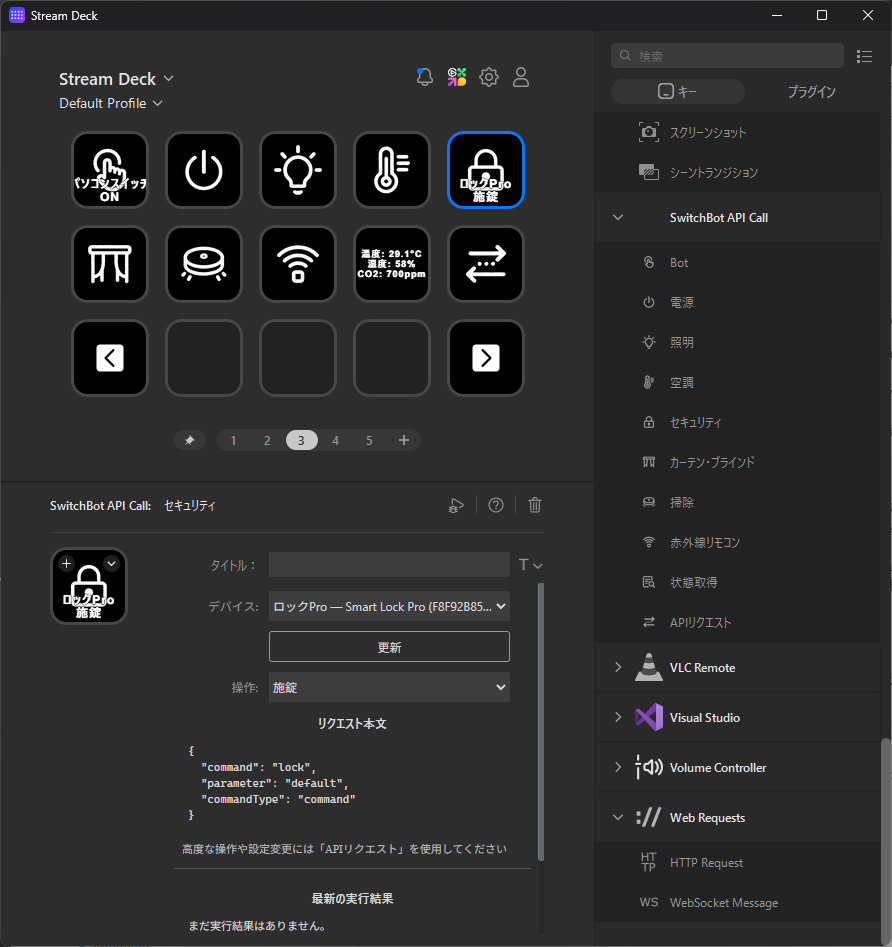This screenshot has height=947, width=892.
Task: Open Stream Deck device dropdown
Action: pos(117,79)
